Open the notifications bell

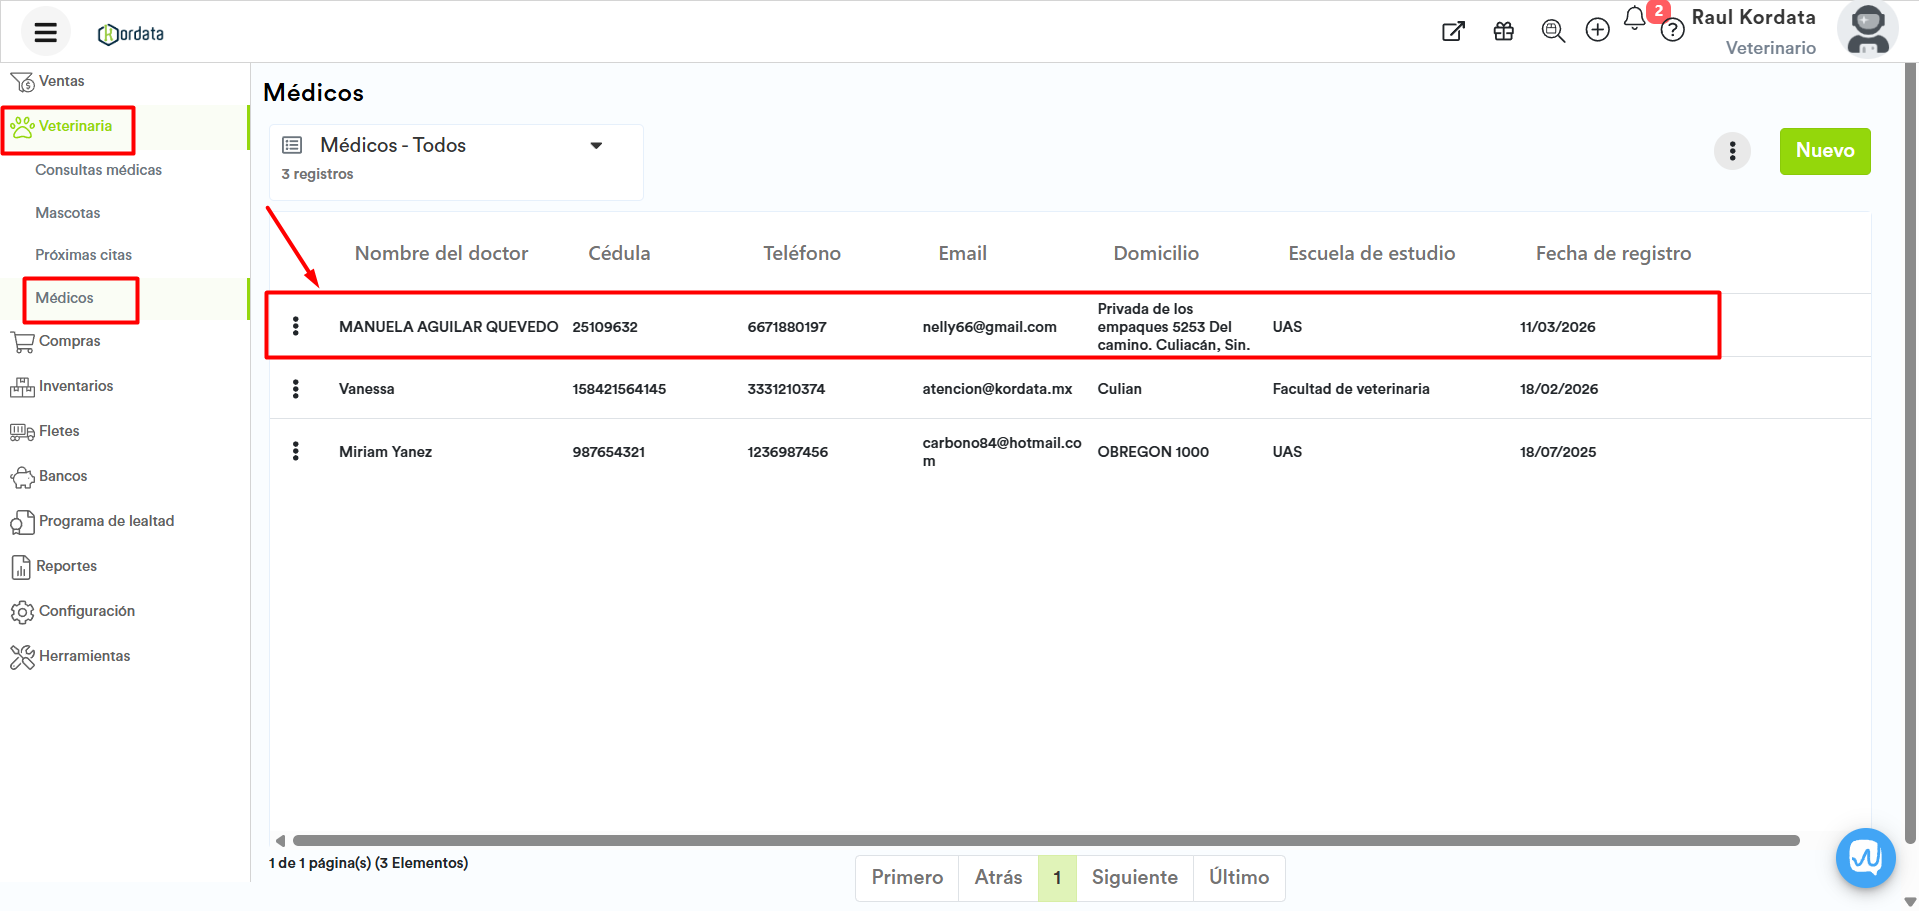click(x=1634, y=18)
